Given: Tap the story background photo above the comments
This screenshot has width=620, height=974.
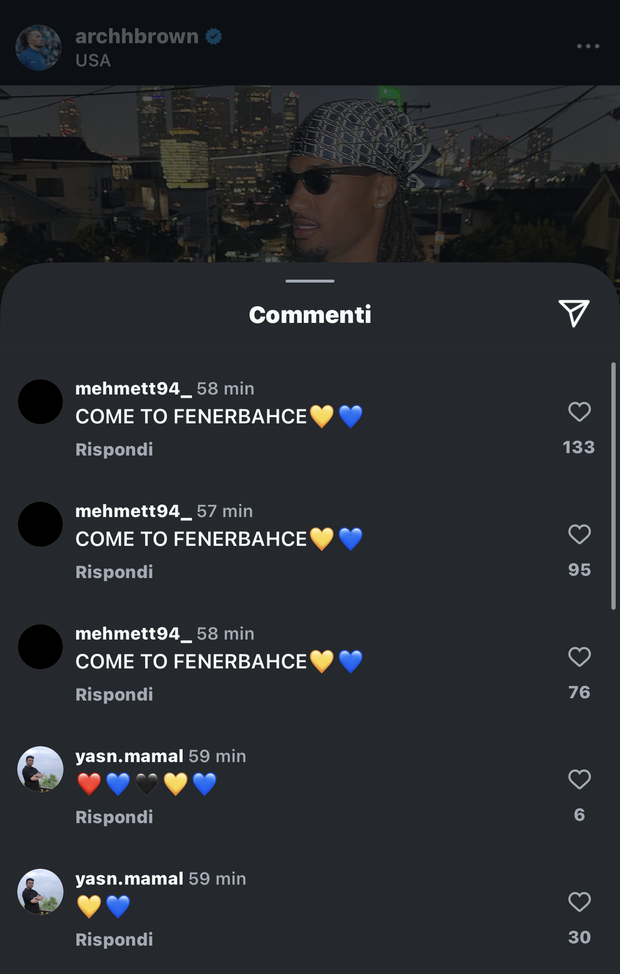Looking at the screenshot, I should (x=310, y=170).
